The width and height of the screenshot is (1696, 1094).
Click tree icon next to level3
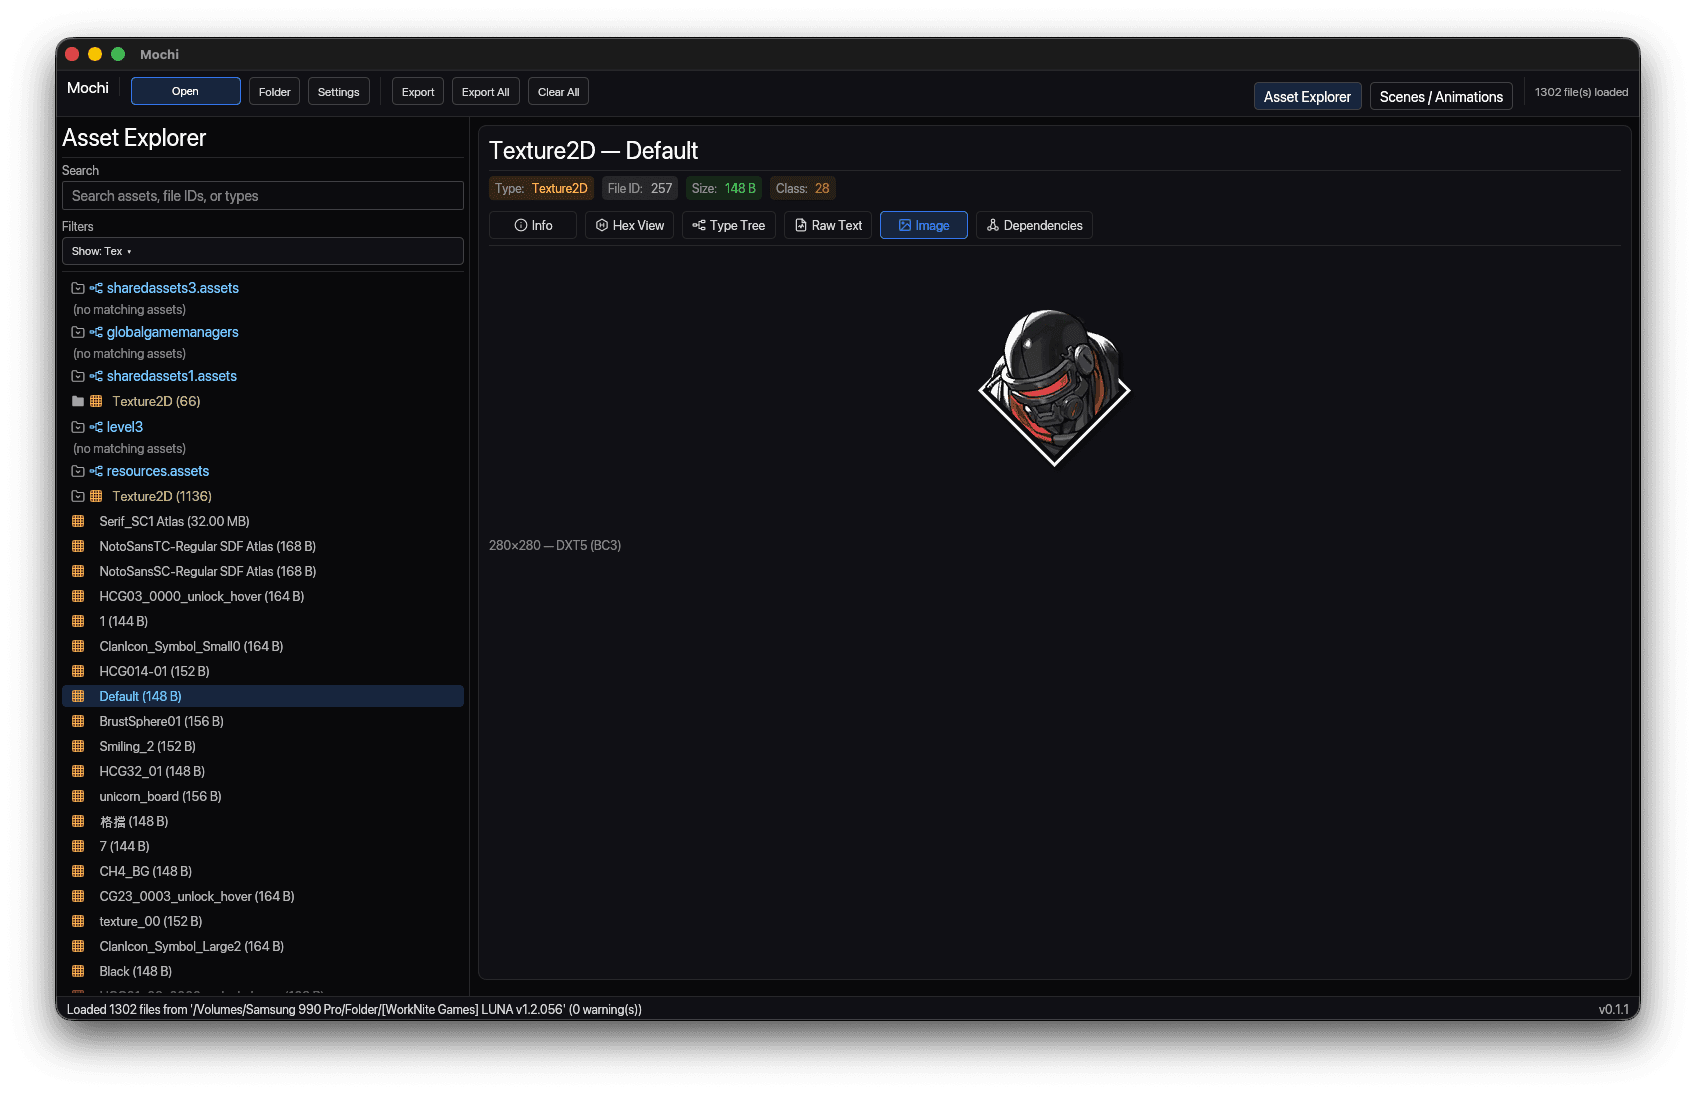(96, 427)
